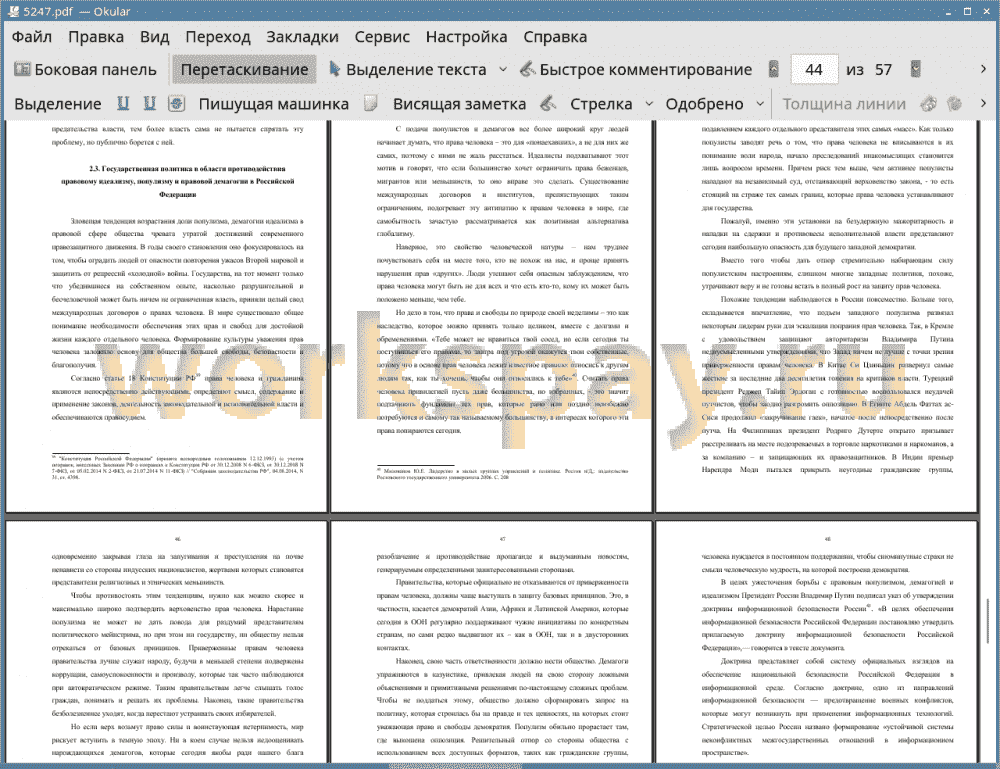1000x769 pixels.
Task: Click the bottom right document page
Action: [816, 642]
